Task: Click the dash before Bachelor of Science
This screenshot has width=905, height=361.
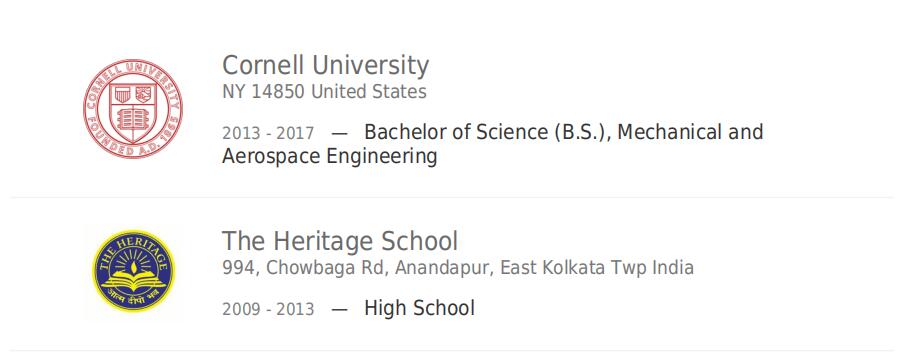Action: (339, 133)
